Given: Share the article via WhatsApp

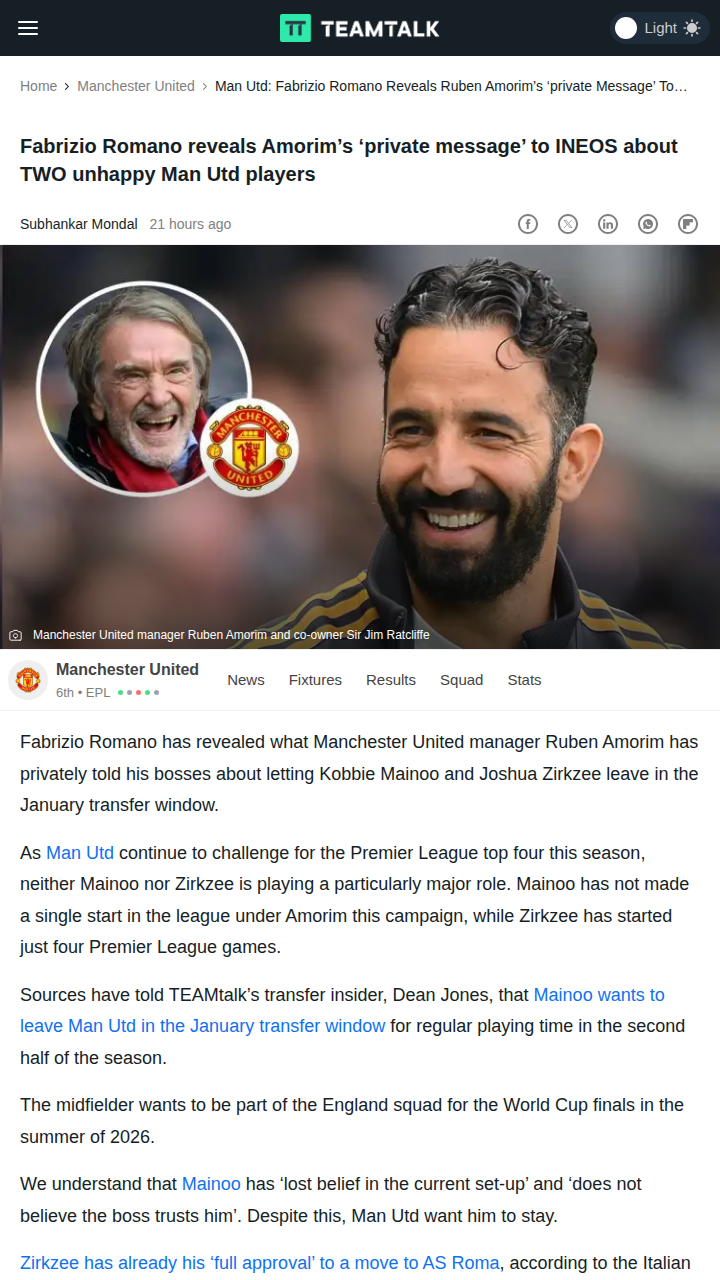Looking at the screenshot, I should [648, 224].
